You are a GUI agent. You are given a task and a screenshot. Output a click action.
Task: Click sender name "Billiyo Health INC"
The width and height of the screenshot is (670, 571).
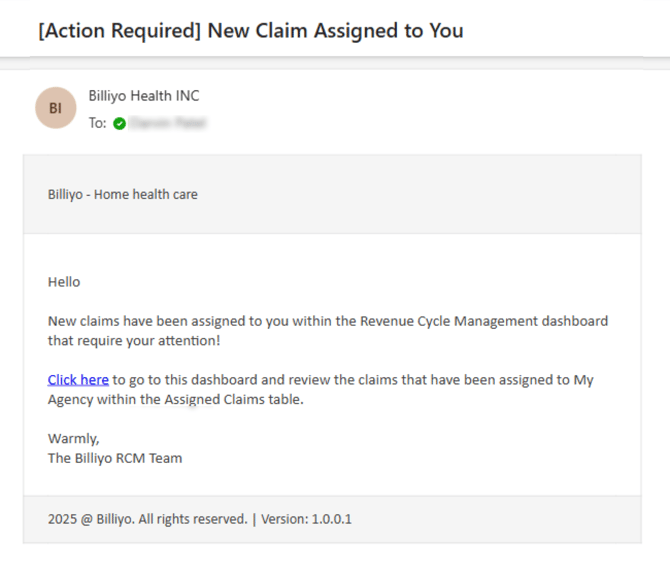143,96
